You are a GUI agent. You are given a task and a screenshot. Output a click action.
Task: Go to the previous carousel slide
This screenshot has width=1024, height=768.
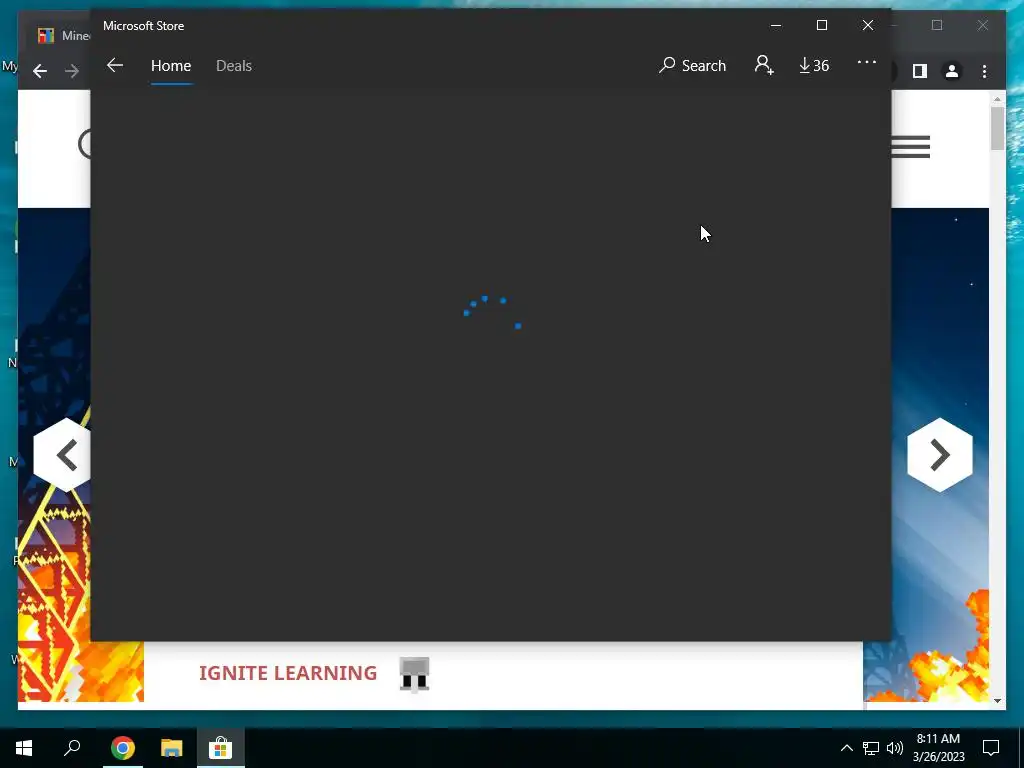(62, 455)
